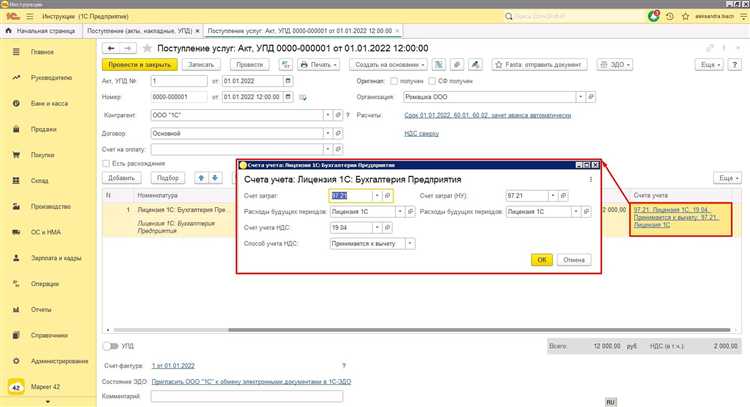Screen dimensions: 750x407
Task: Click the Записать button
Action: [x=201, y=65]
